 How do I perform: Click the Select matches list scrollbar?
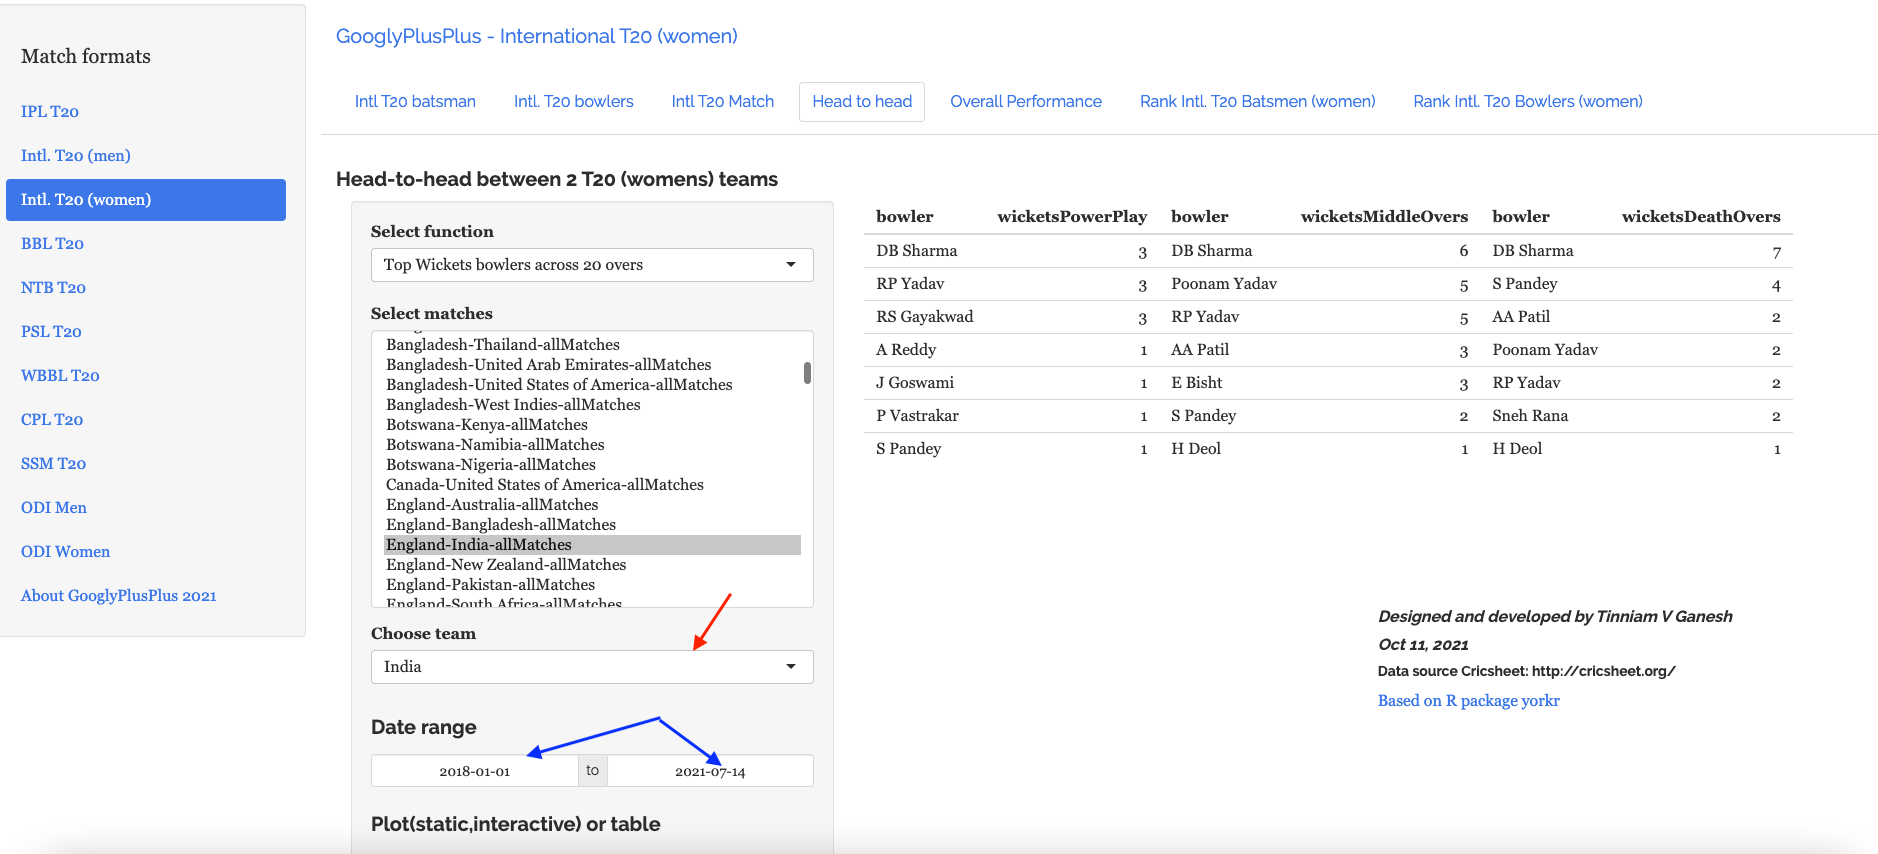(807, 373)
